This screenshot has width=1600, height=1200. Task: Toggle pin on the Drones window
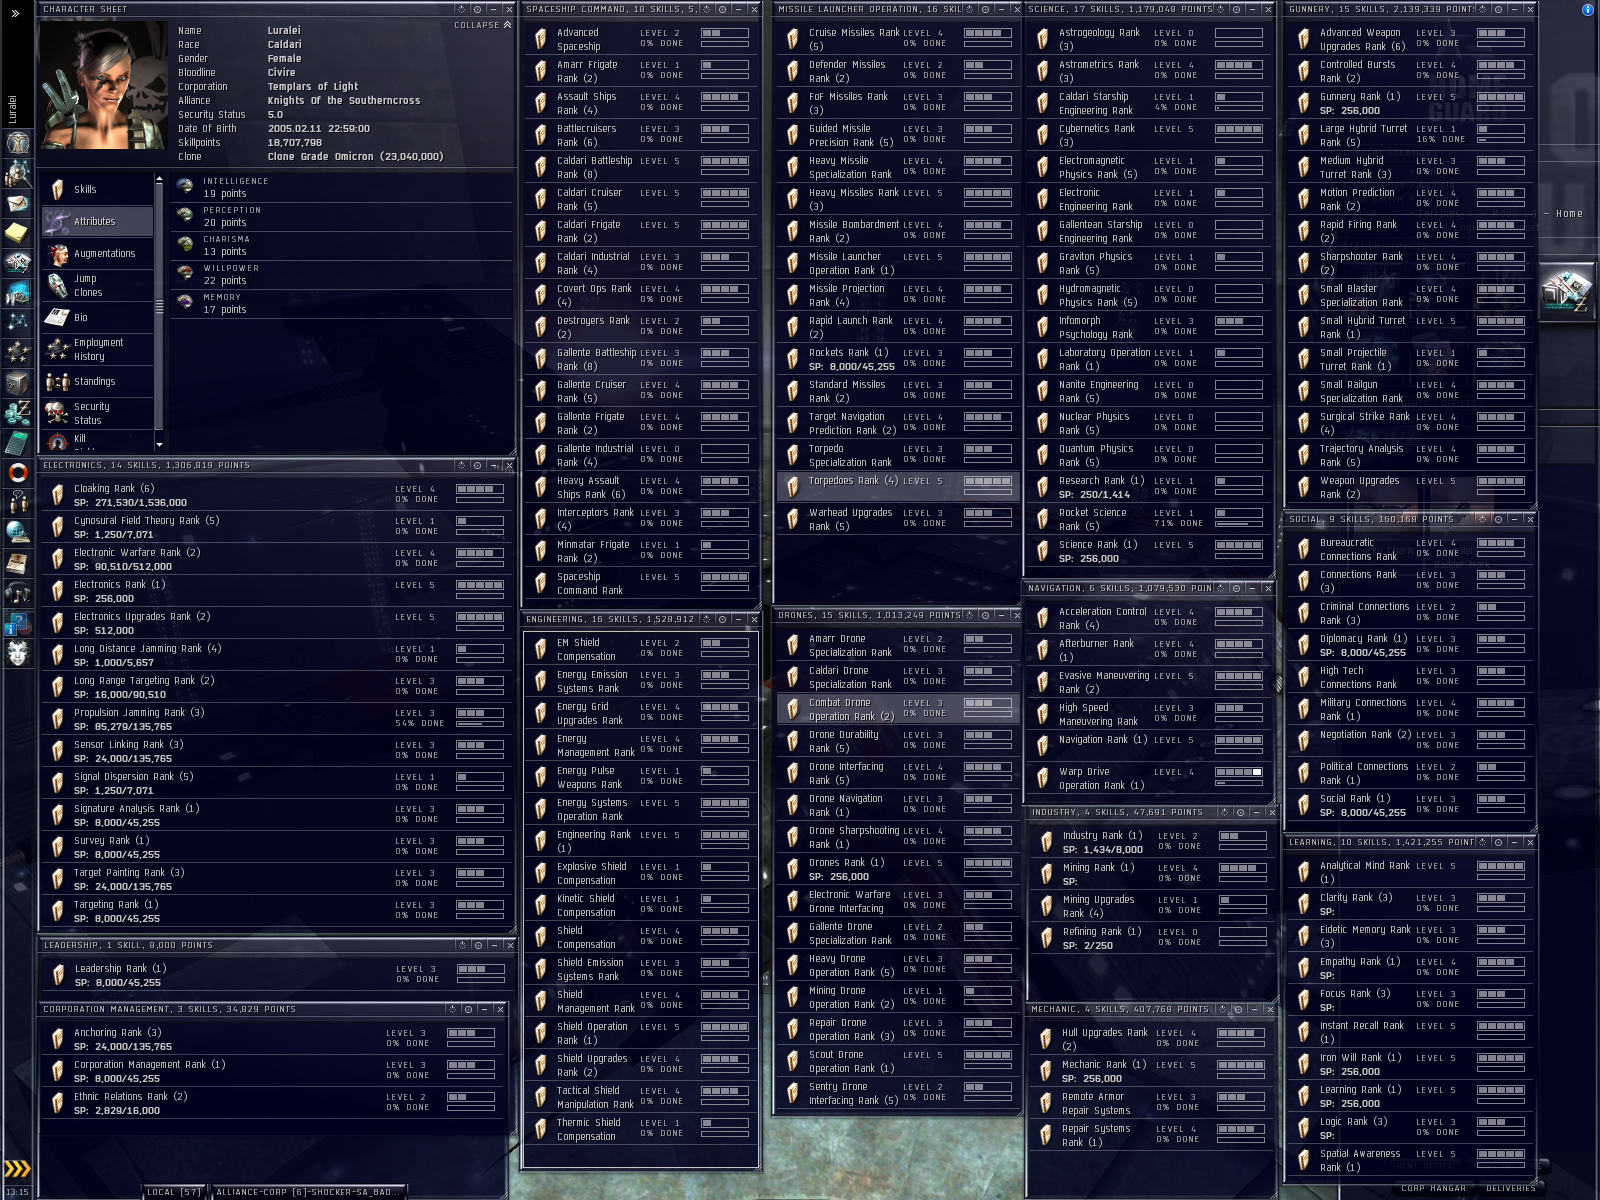(985, 616)
